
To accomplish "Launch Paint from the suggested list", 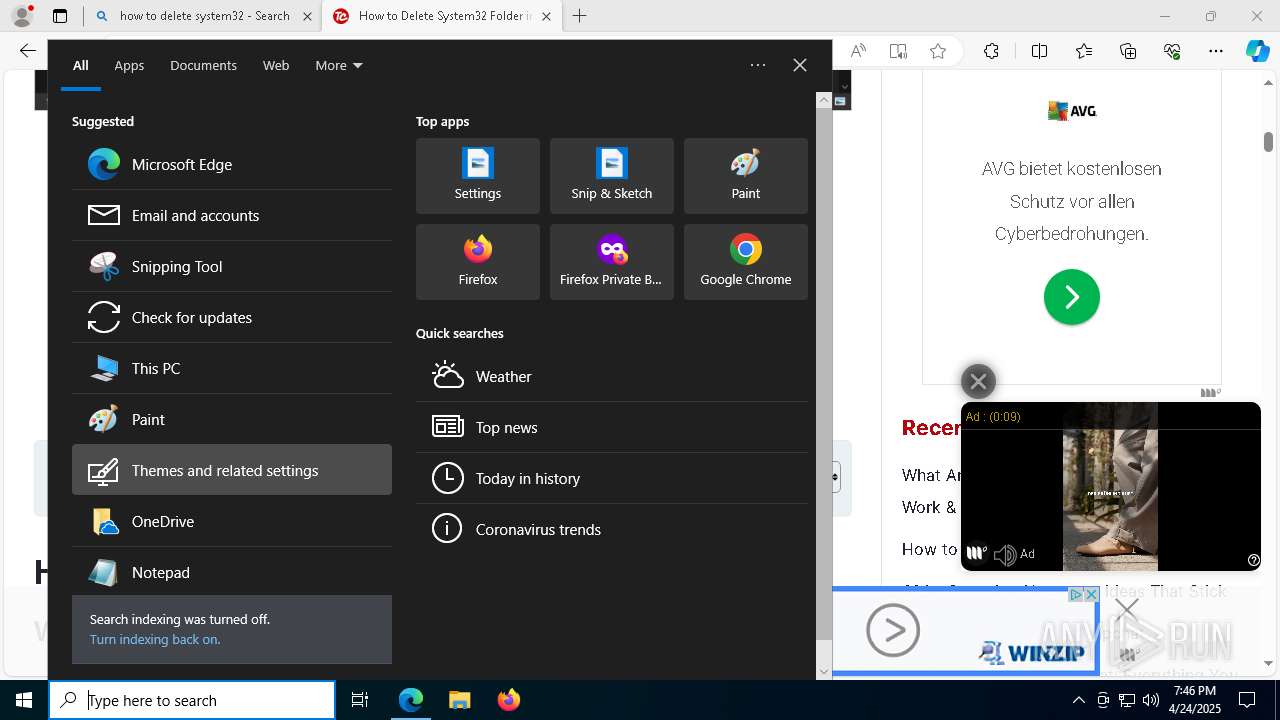I will tap(232, 419).
